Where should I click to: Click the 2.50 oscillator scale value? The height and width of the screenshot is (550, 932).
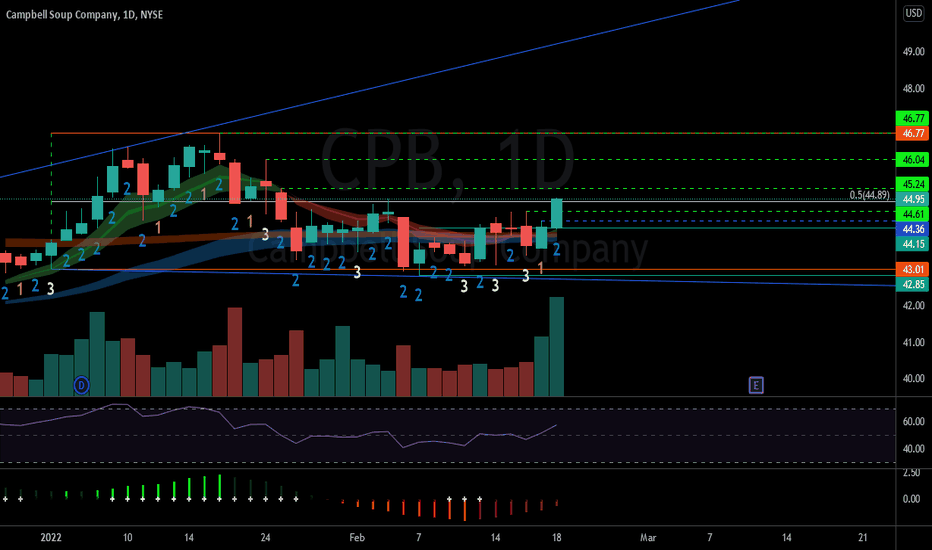point(912,473)
